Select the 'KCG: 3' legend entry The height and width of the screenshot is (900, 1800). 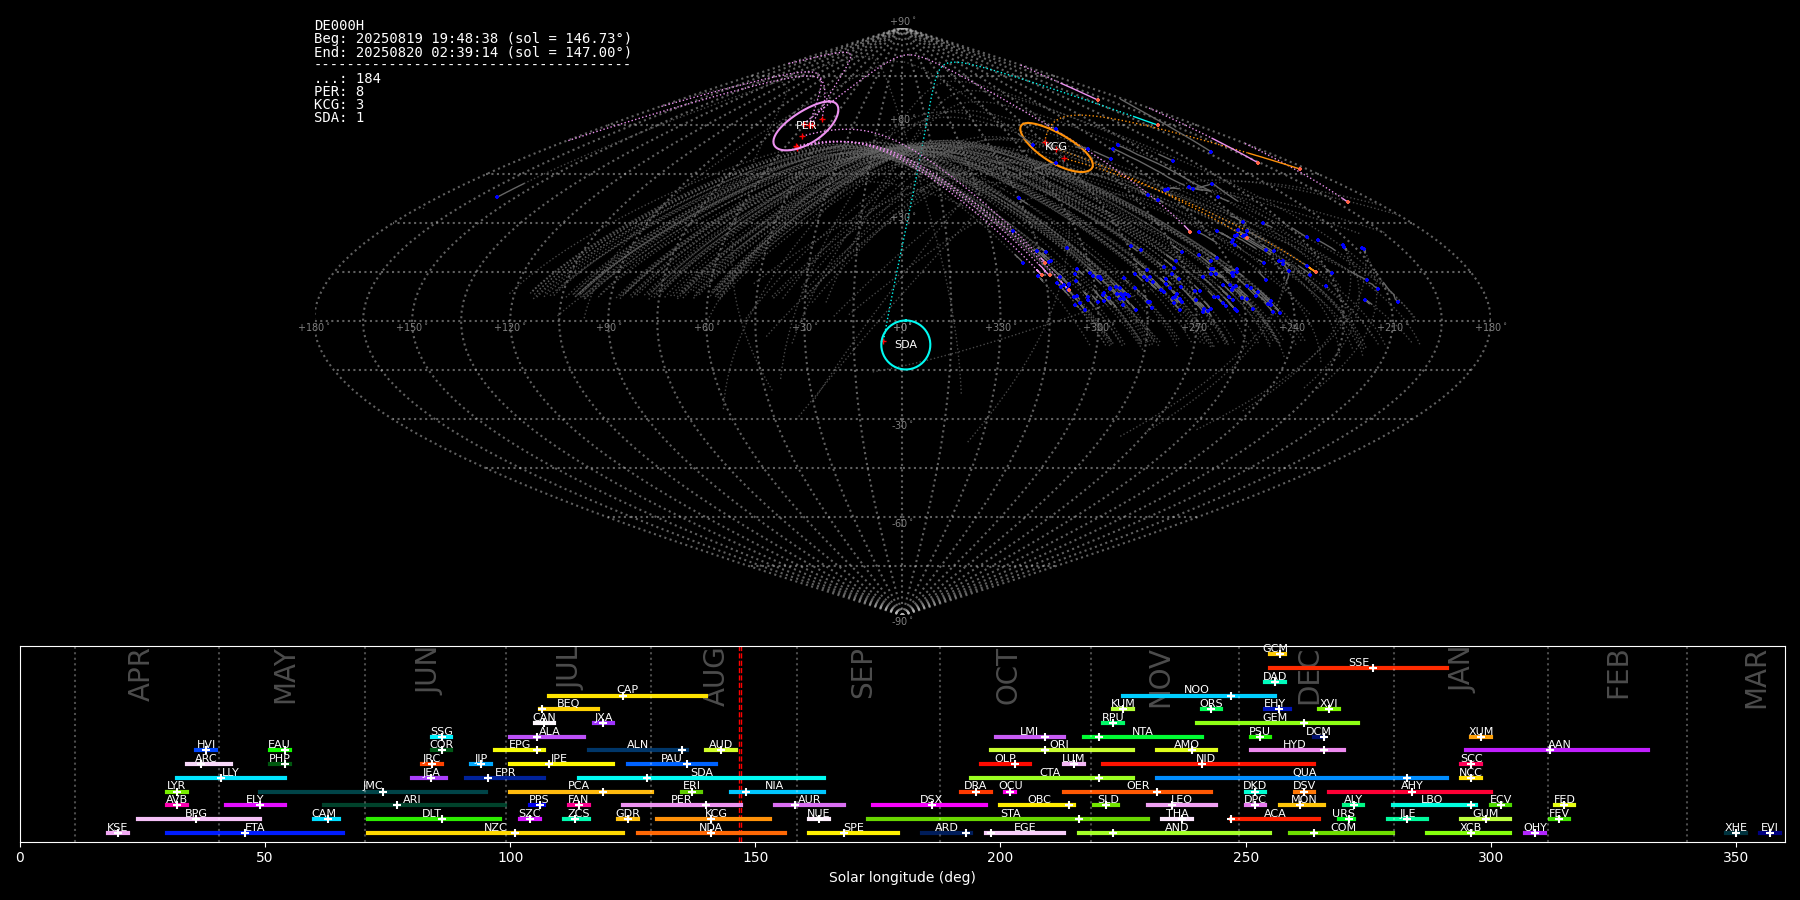pyautogui.click(x=339, y=104)
